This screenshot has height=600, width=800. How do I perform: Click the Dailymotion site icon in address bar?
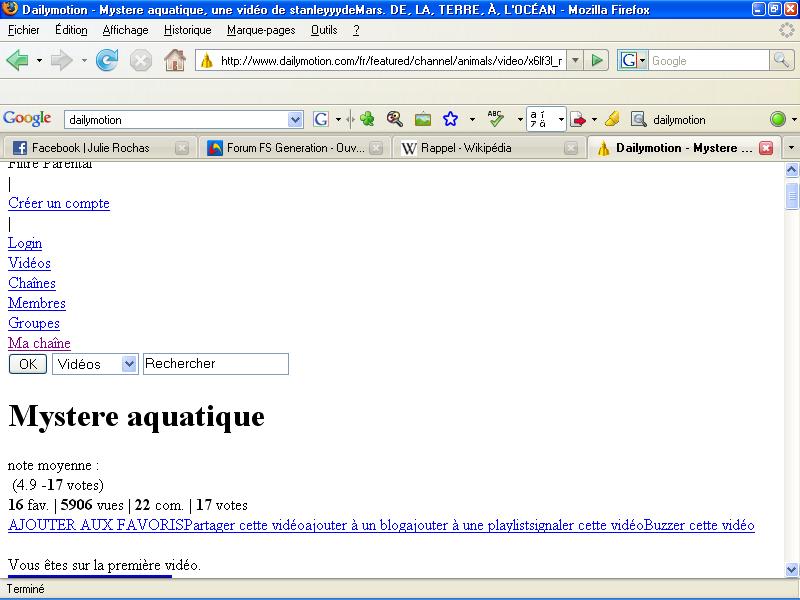[207, 61]
